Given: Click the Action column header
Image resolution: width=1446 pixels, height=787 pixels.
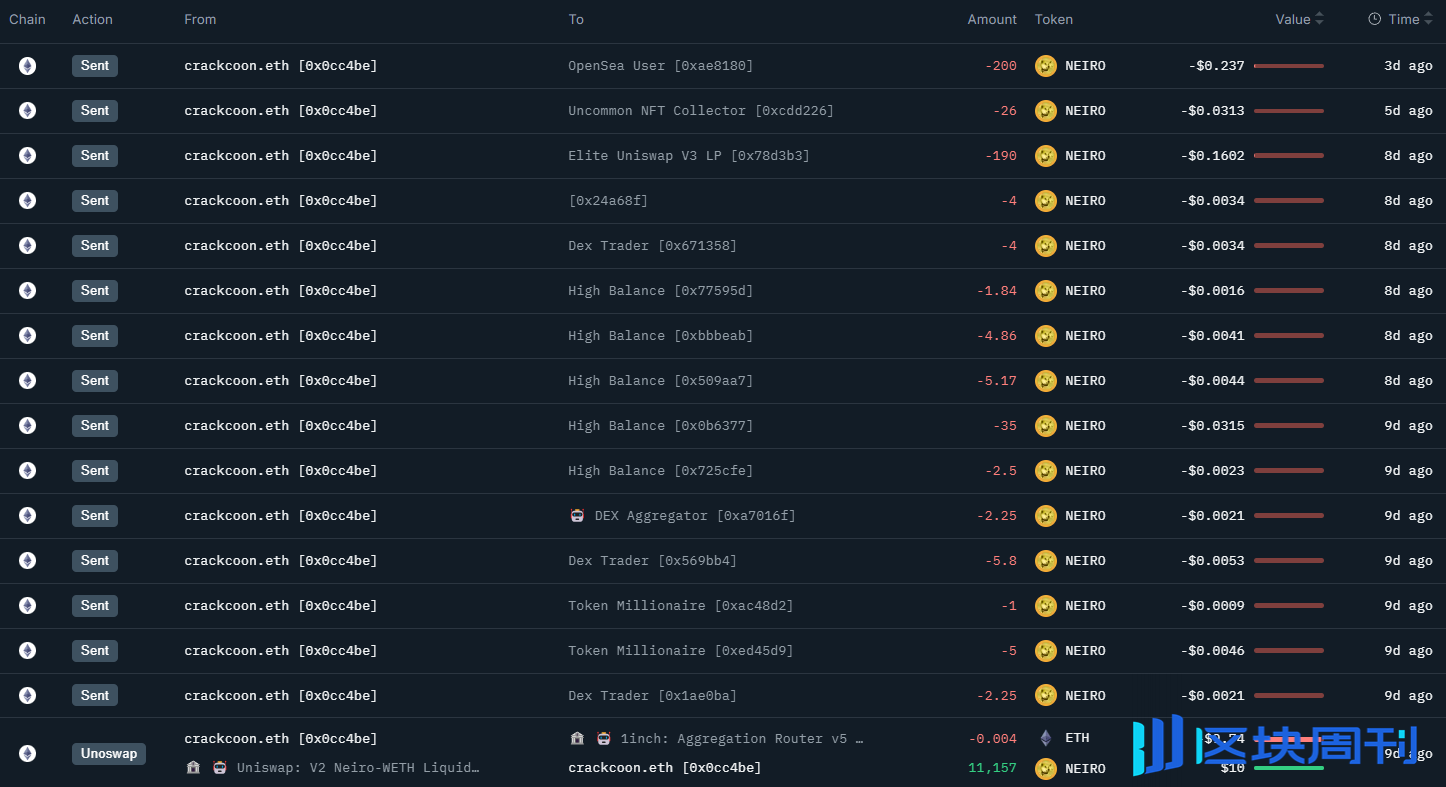Looking at the screenshot, I should (92, 19).
